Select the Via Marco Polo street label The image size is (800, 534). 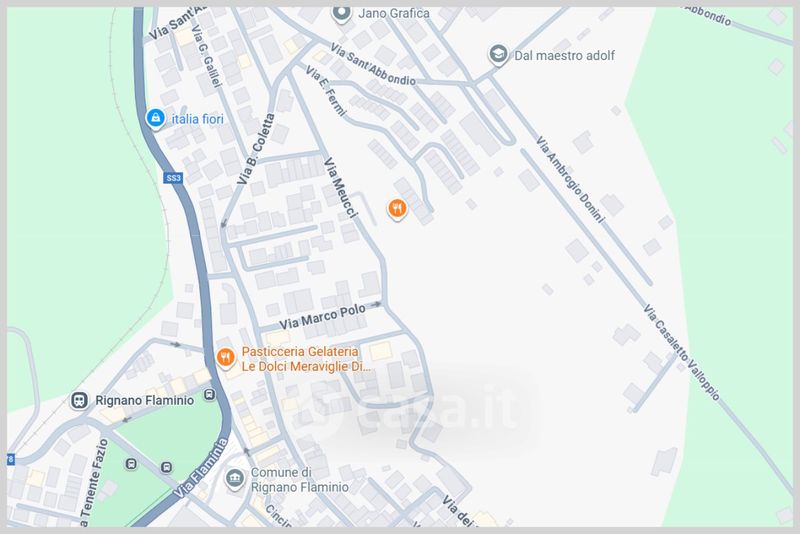click(x=322, y=317)
